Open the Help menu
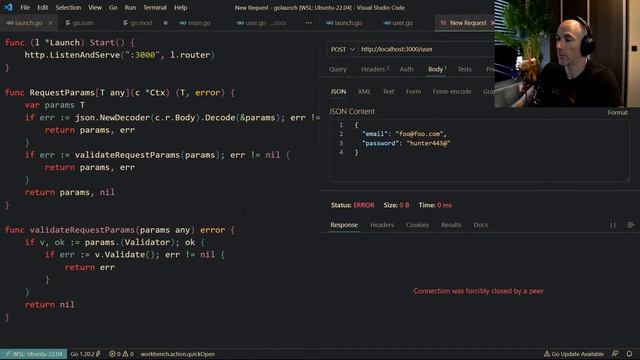This screenshot has width=640, height=360. coord(180,7)
